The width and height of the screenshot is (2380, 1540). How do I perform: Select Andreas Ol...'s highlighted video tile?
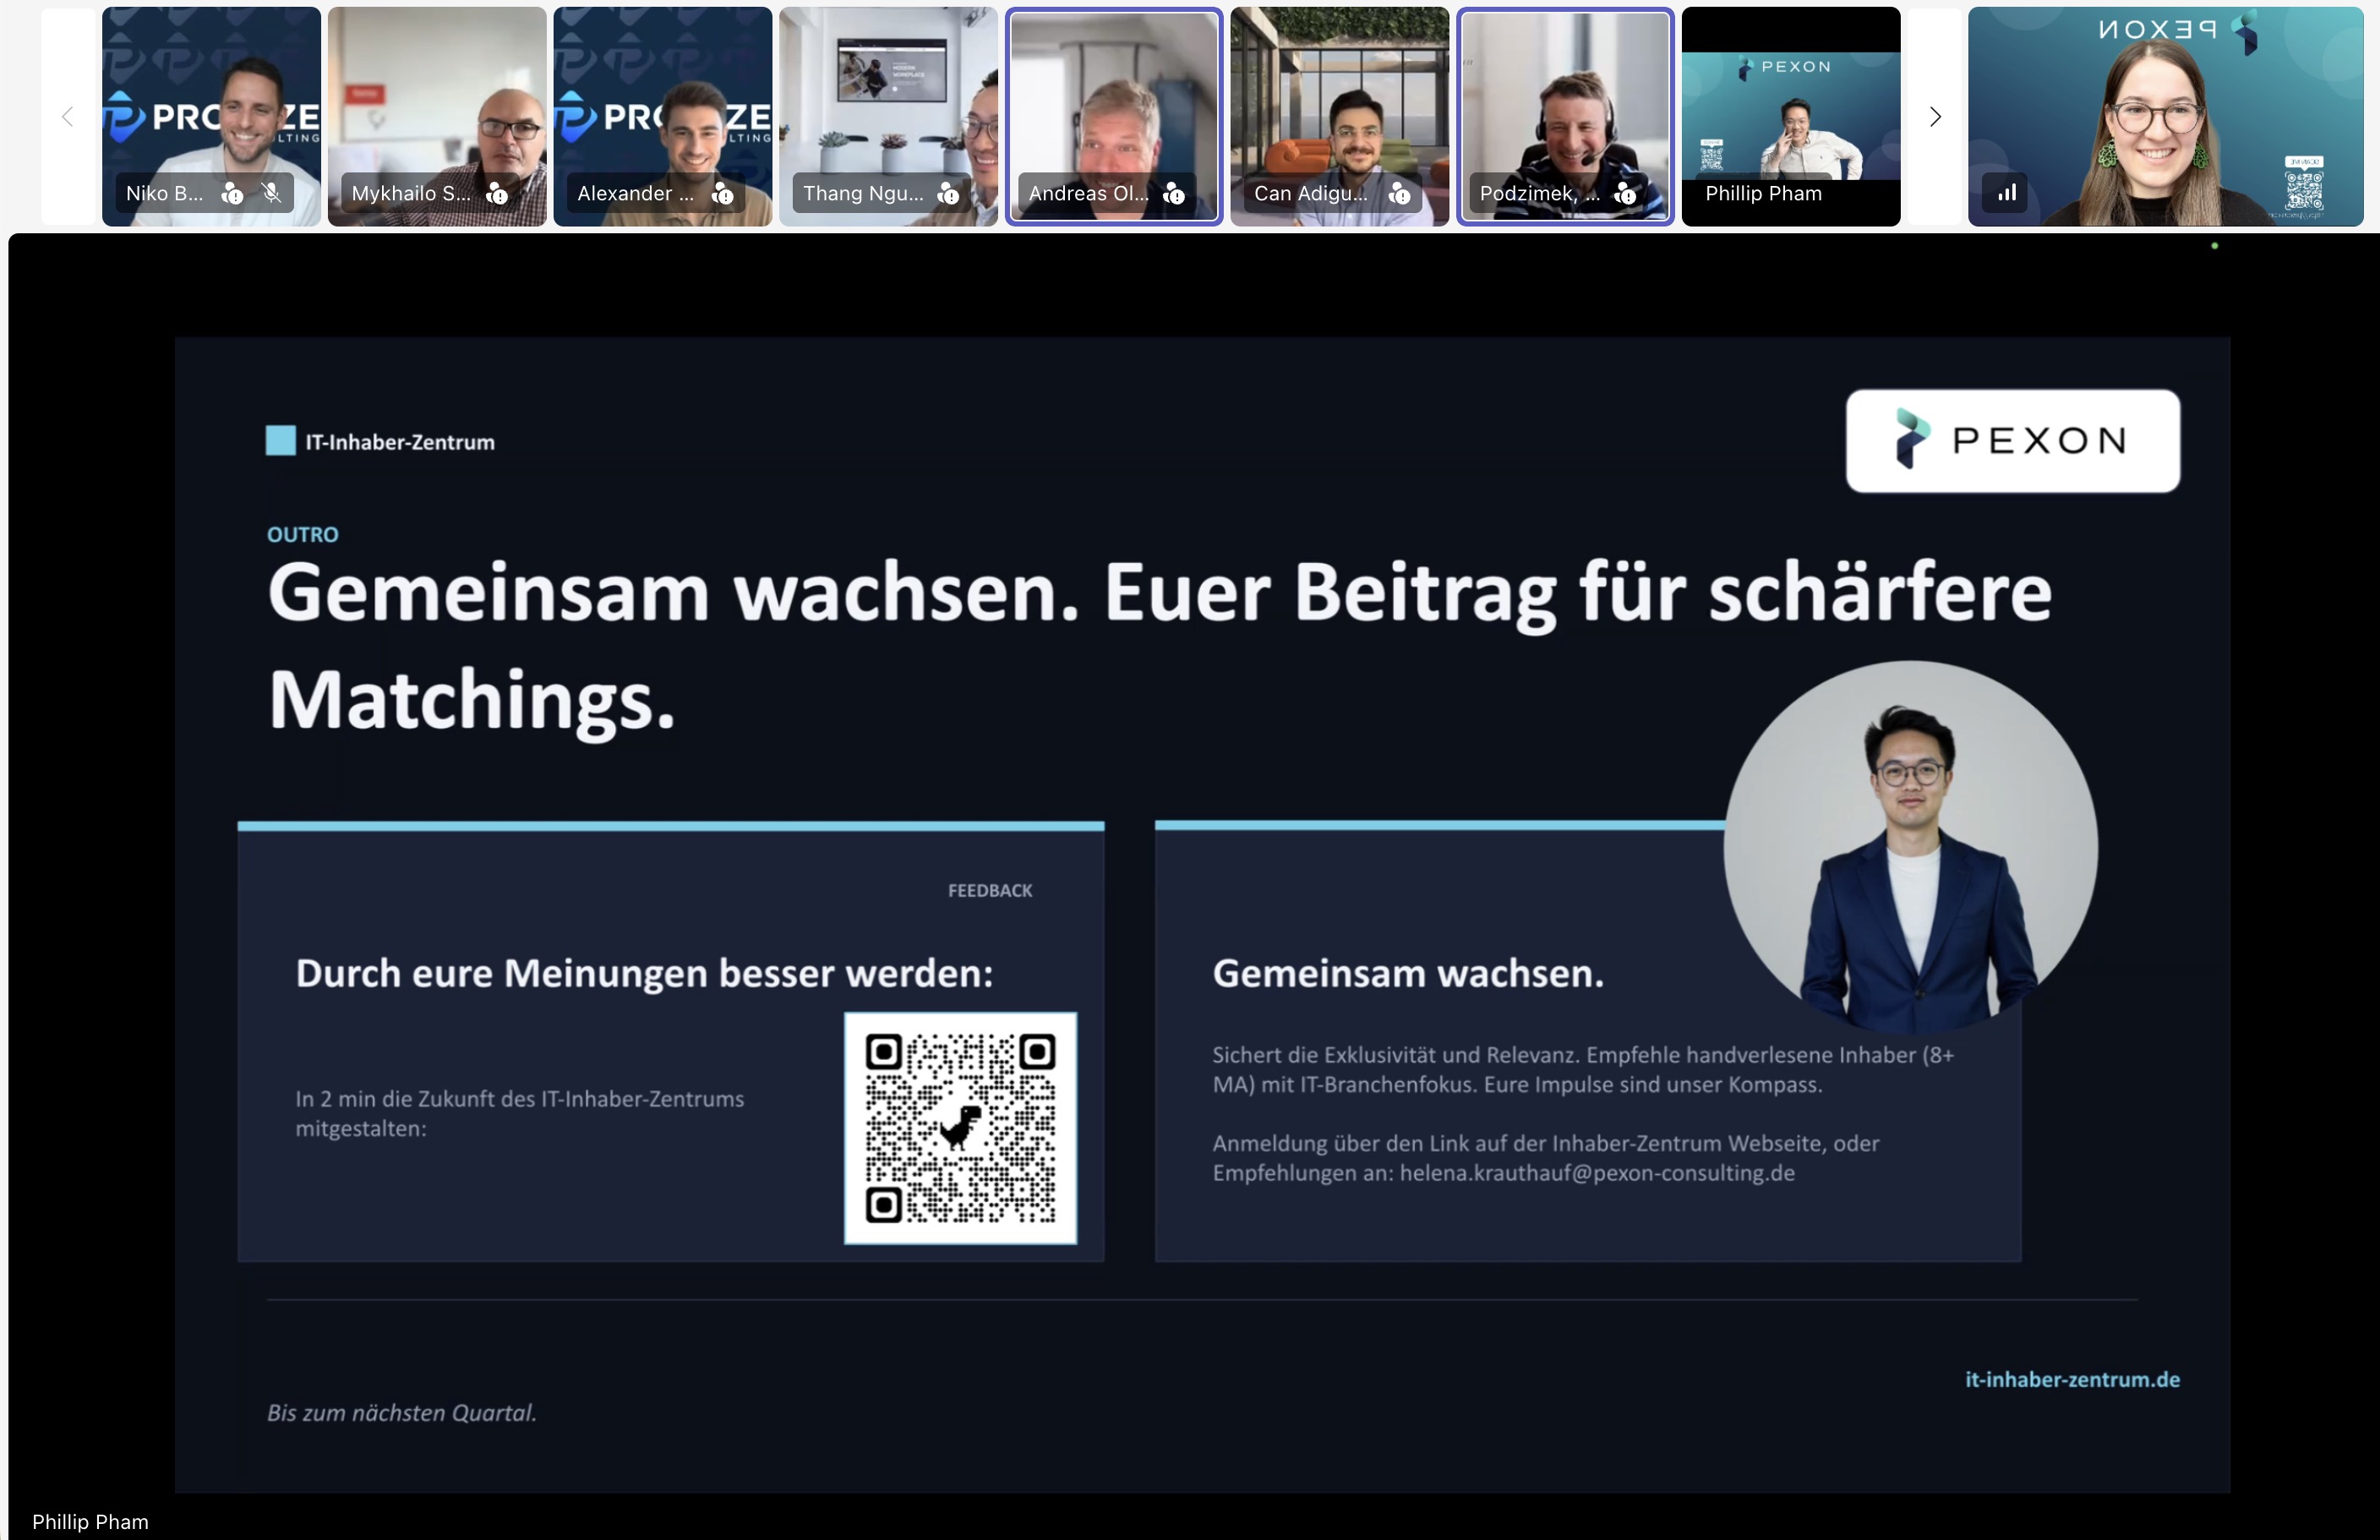click(1114, 117)
